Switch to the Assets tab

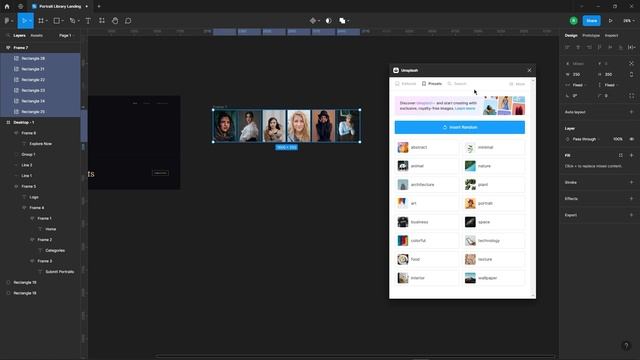[36, 36]
